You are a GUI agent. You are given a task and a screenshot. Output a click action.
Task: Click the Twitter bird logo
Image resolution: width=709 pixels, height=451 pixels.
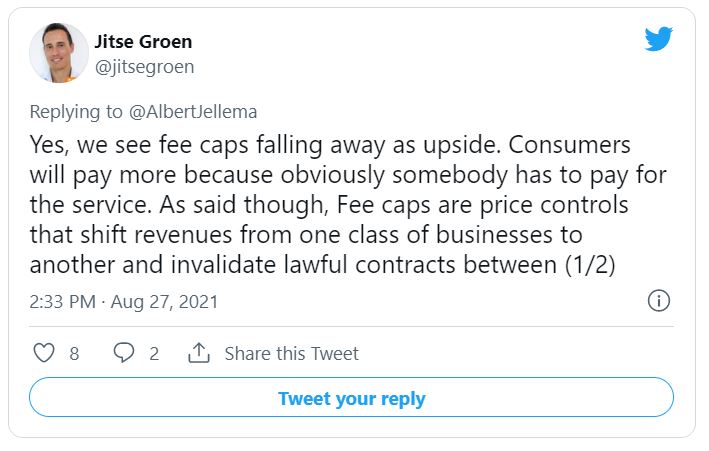[658, 39]
